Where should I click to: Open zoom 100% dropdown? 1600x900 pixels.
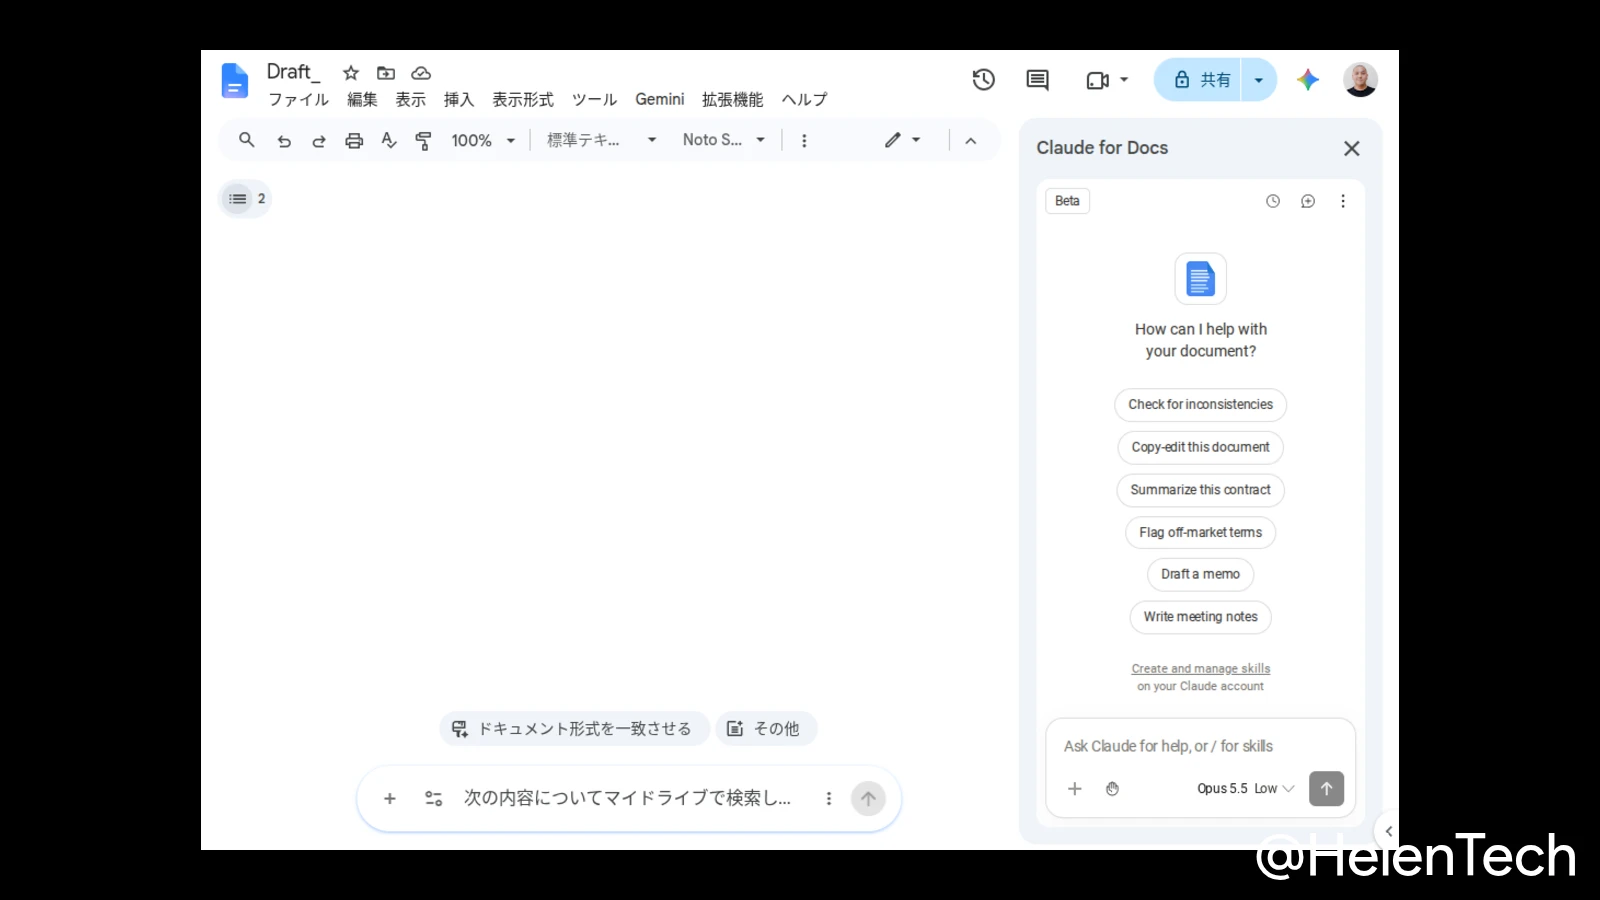coord(483,141)
